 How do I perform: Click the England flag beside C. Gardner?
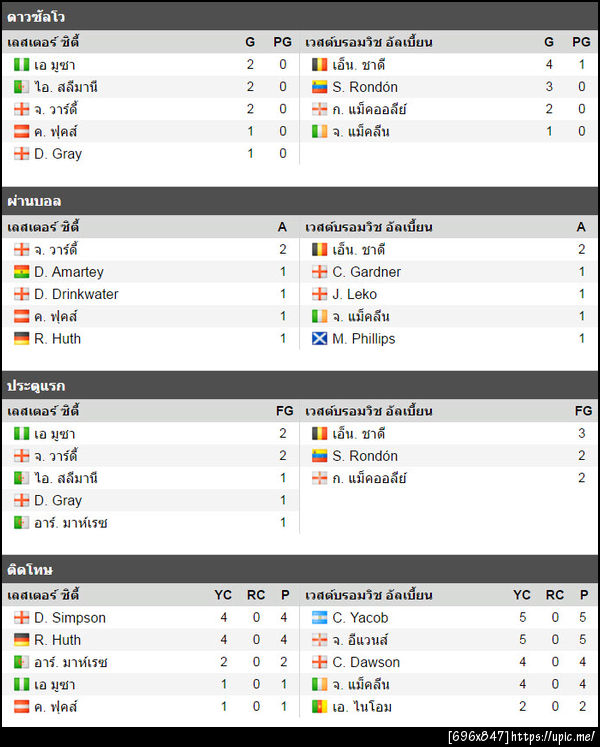click(320, 272)
